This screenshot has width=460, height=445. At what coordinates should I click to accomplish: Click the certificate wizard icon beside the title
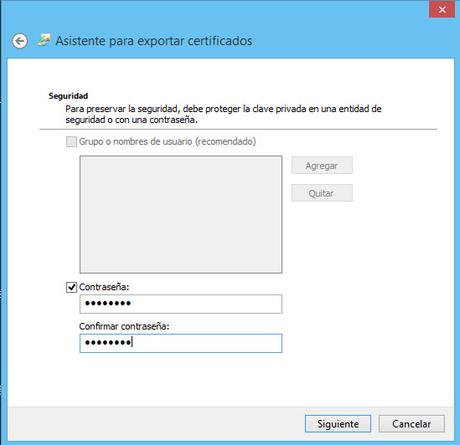click(44, 40)
